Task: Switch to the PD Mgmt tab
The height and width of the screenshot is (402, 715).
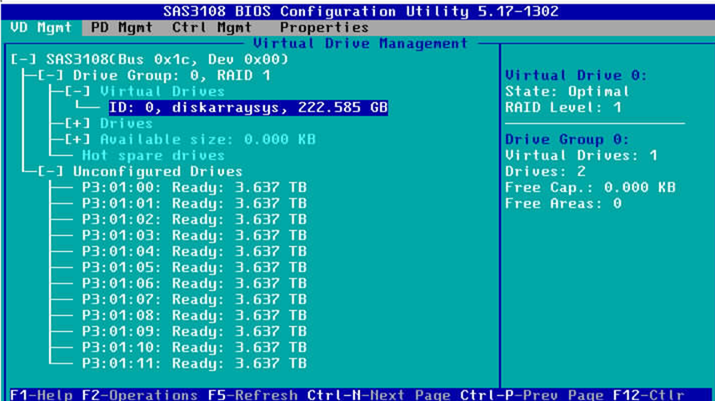Action: pyautogui.click(x=122, y=27)
